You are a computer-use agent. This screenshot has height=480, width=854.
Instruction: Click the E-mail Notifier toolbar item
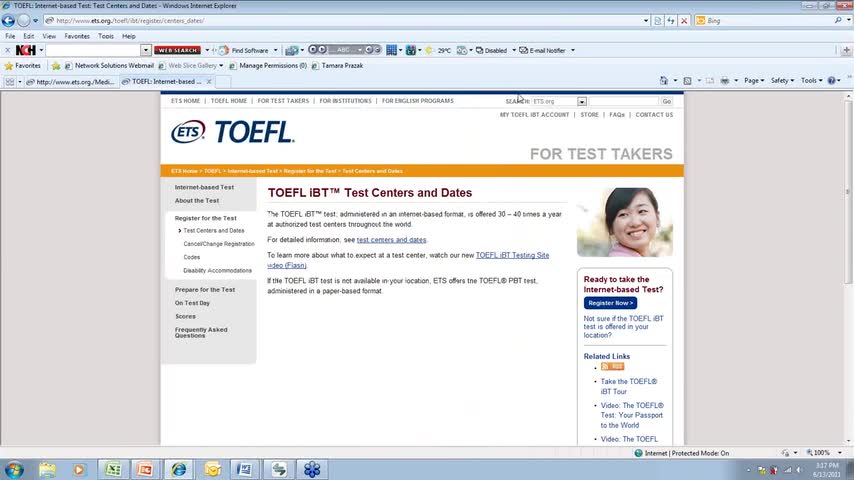(542, 50)
